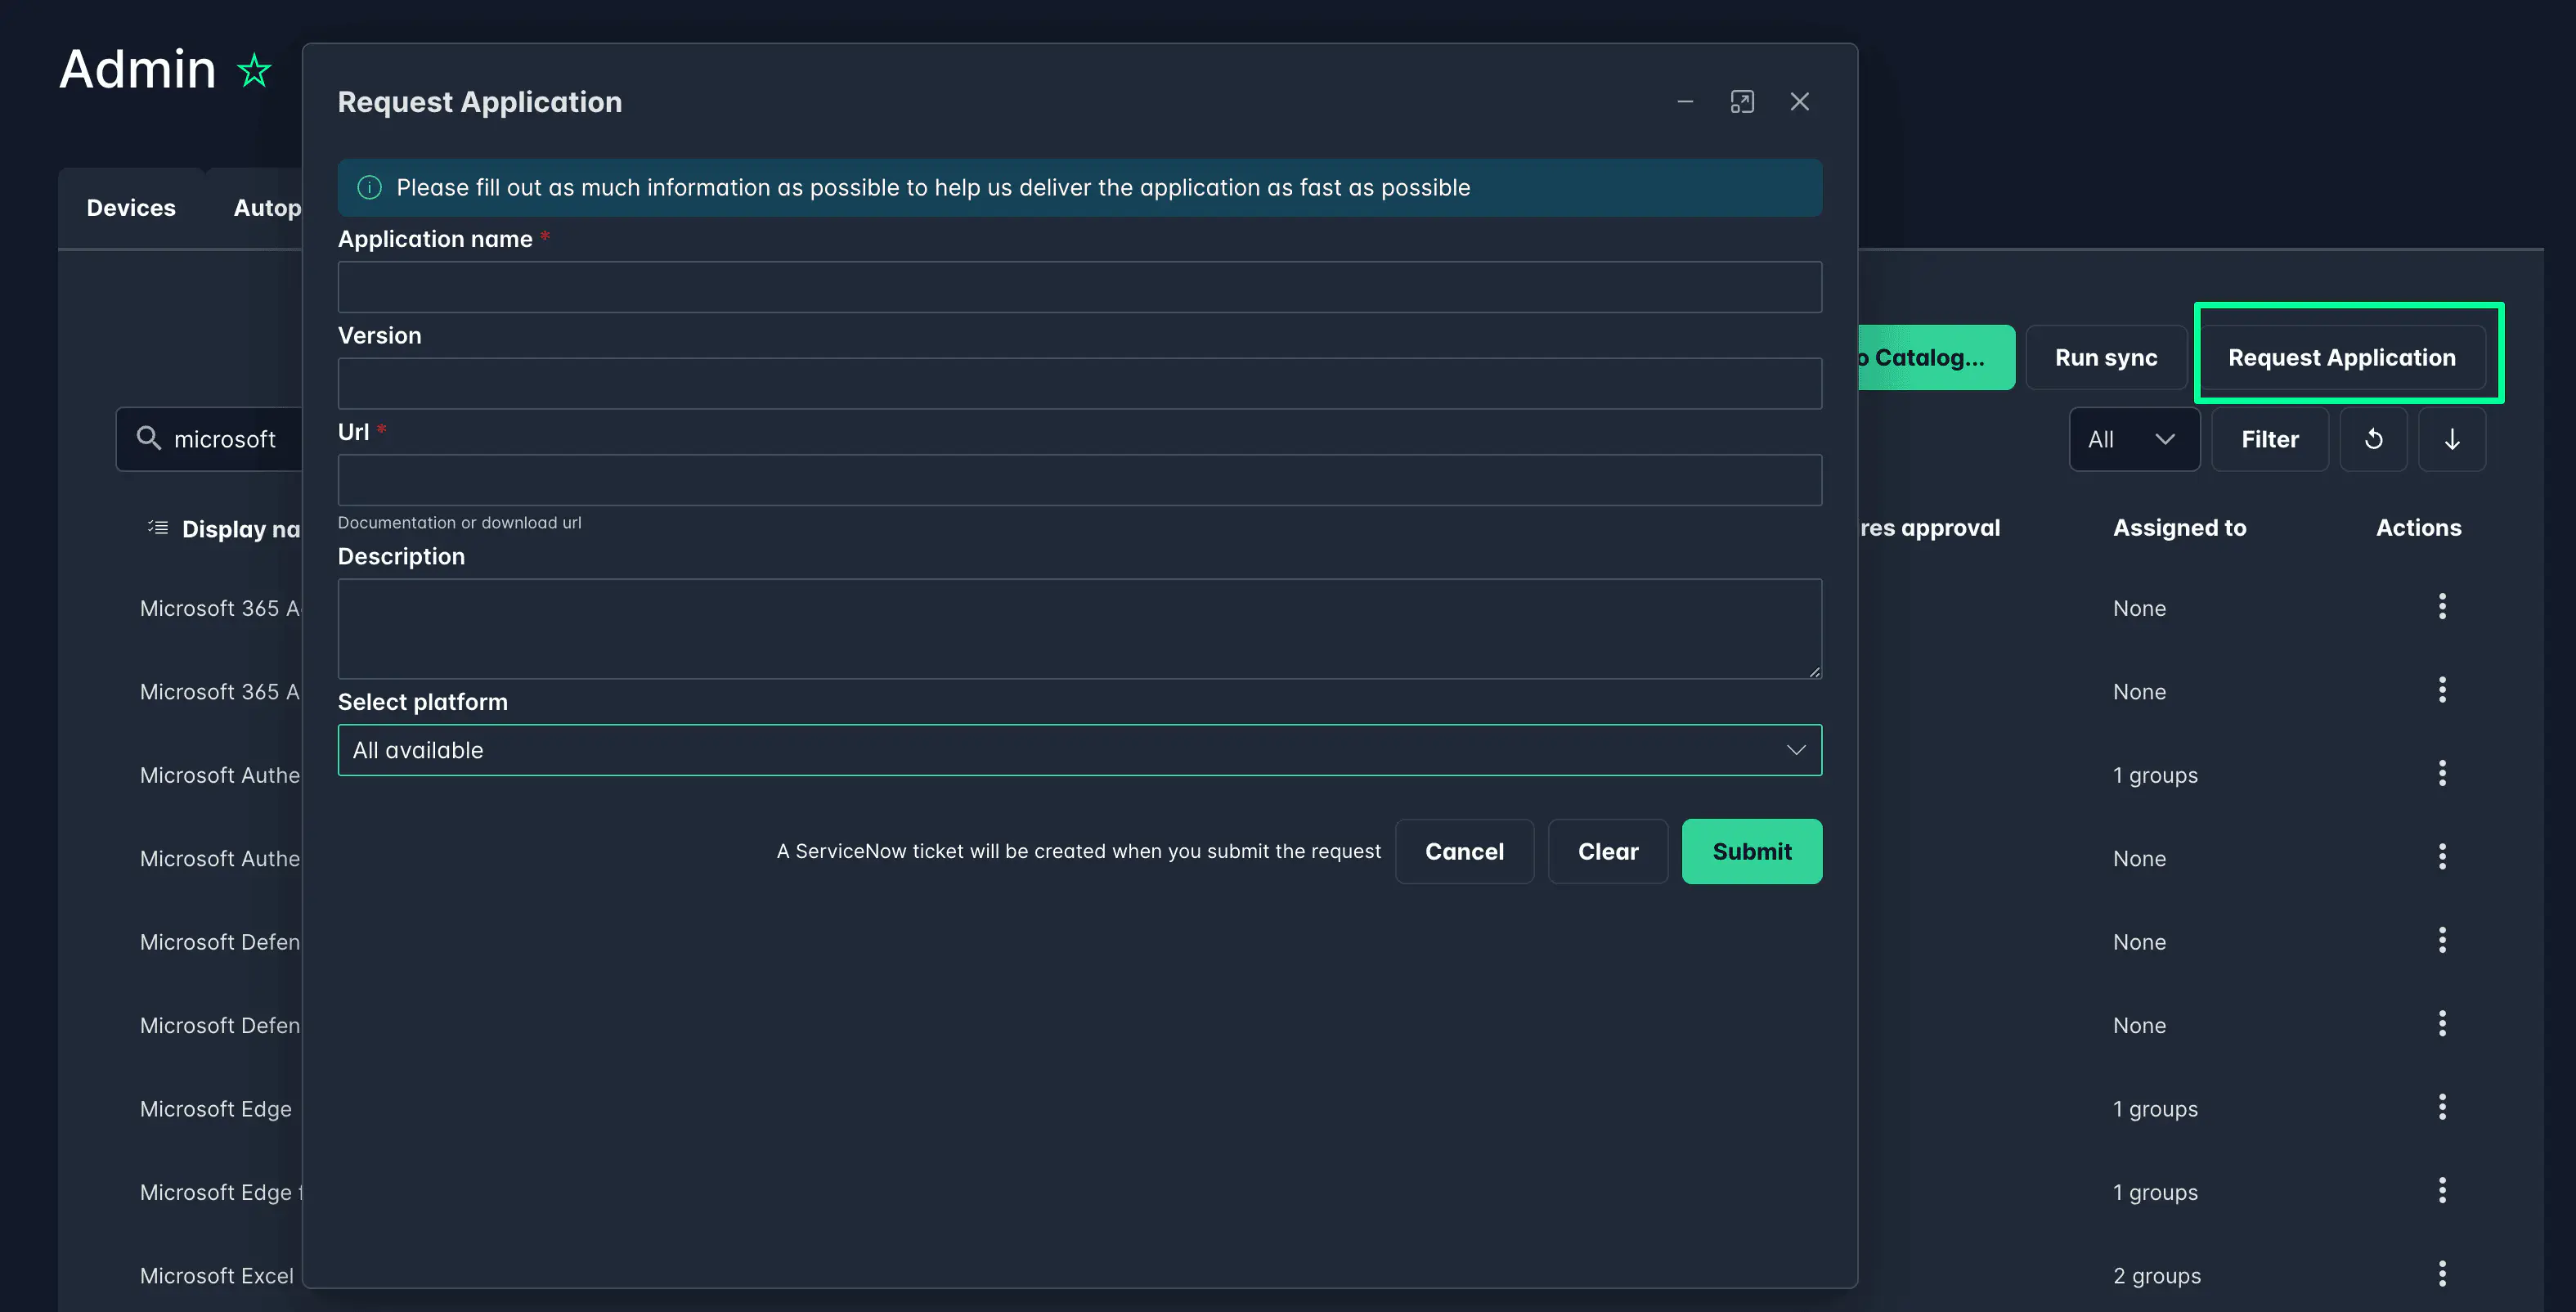Screen dimensions: 2576x1312
Task: Open three-dot menu for Microsoft Excel row
Action: click(x=2442, y=1274)
